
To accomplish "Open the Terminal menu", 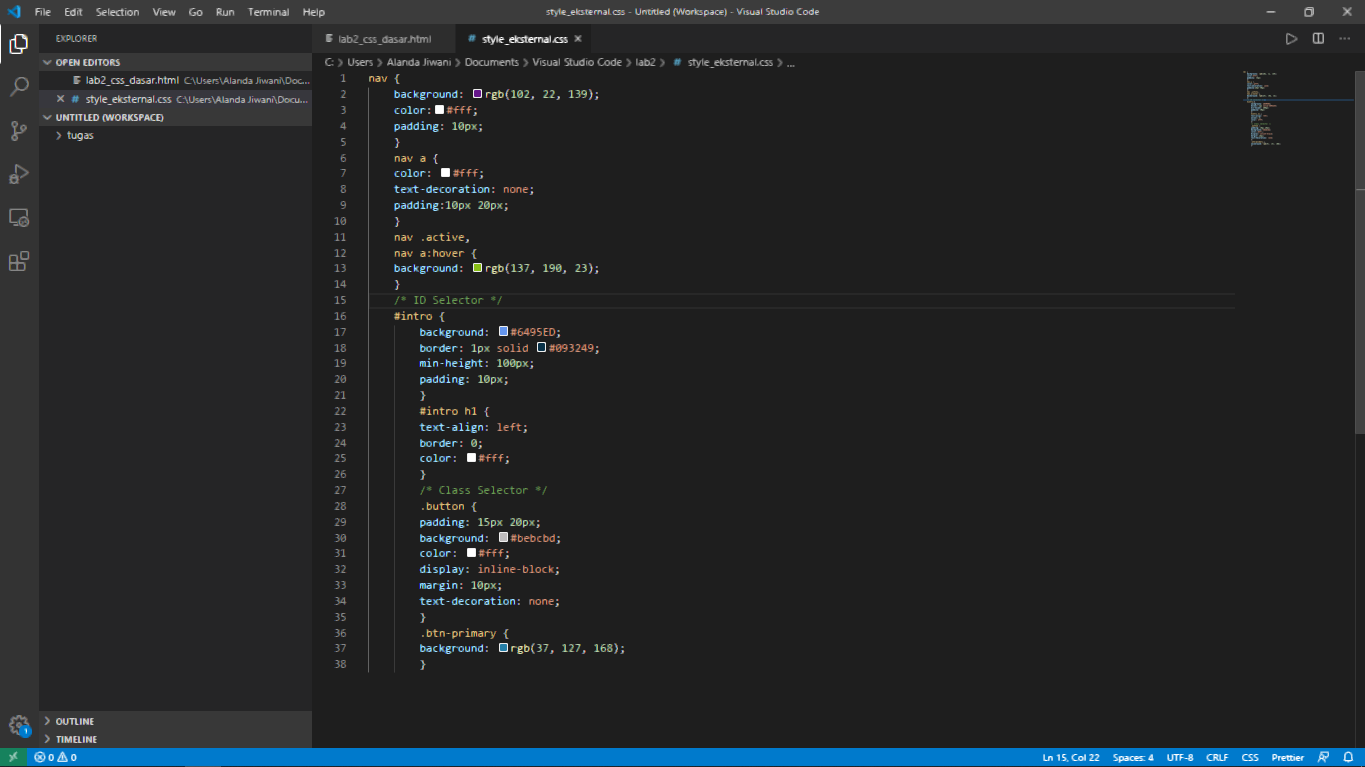I will (268, 12).
